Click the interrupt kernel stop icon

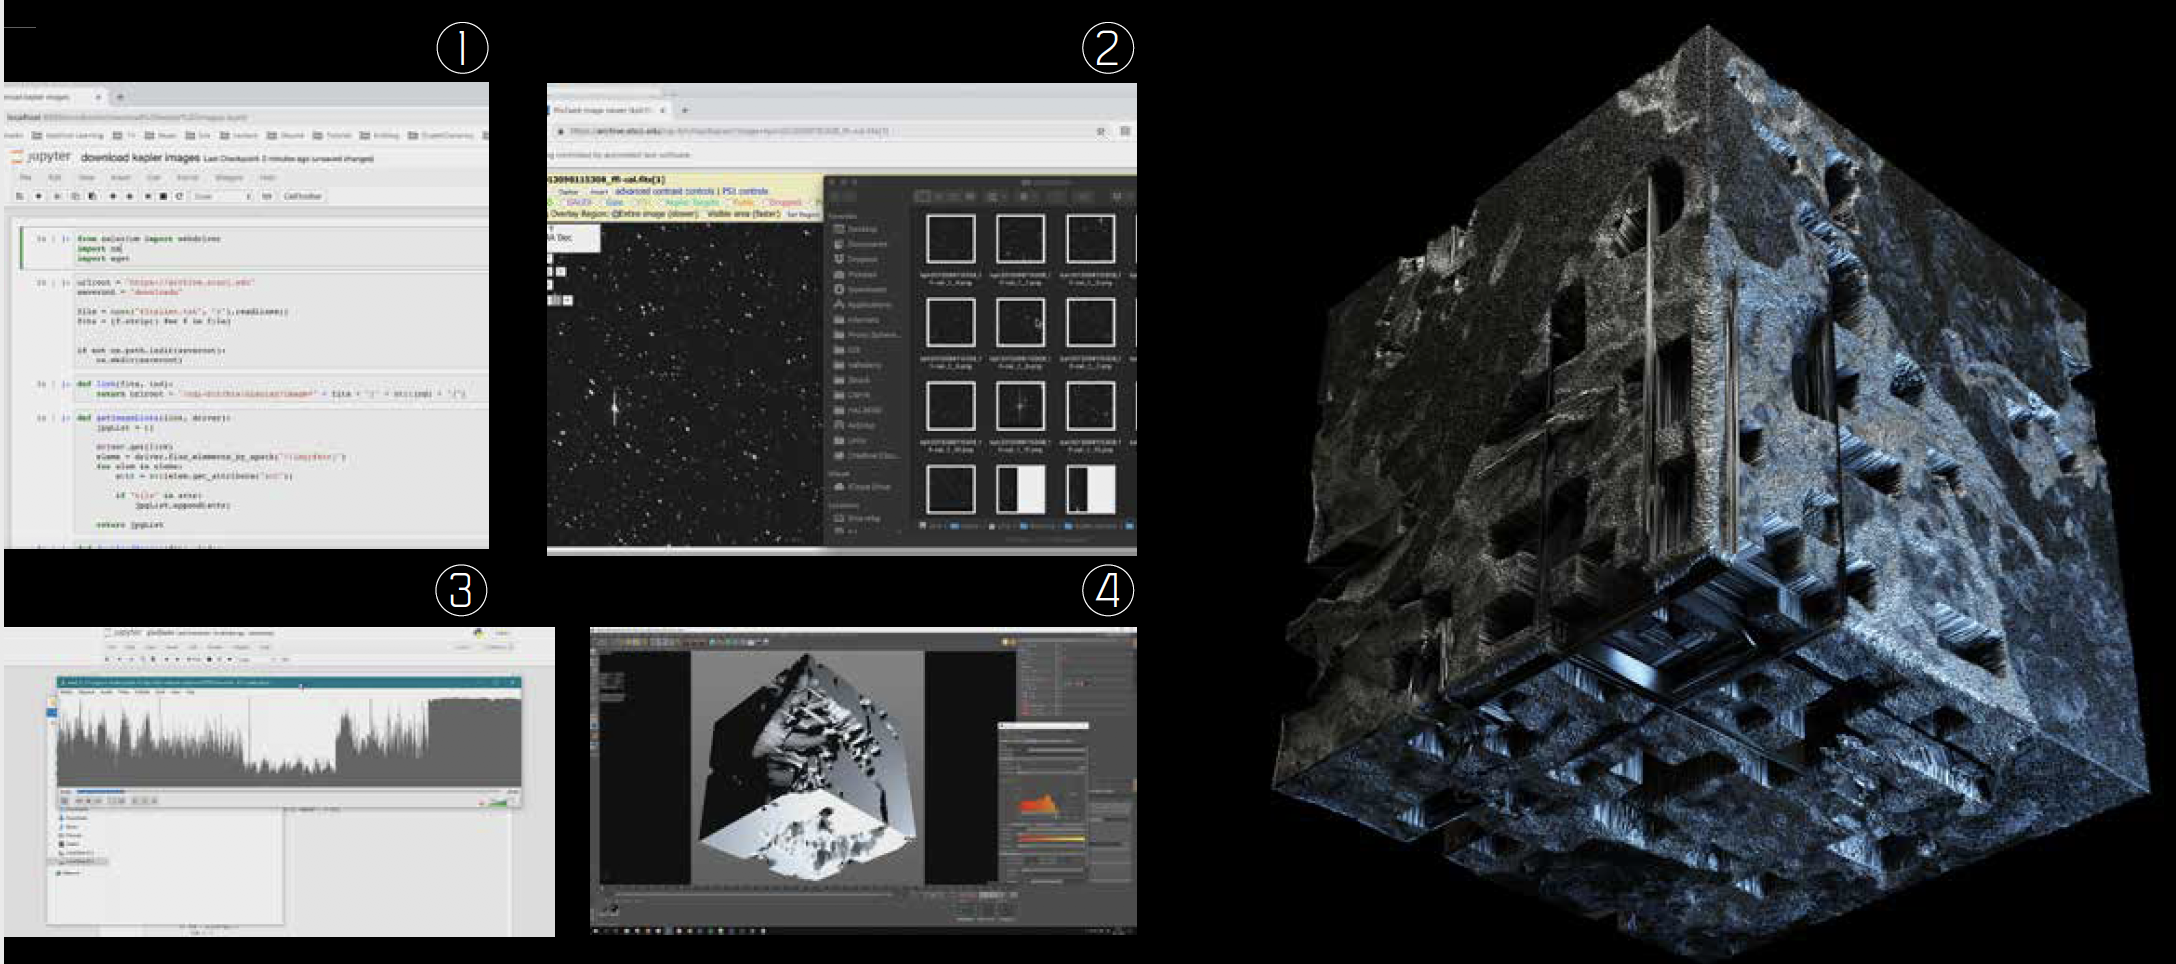(x=163, y=196)
